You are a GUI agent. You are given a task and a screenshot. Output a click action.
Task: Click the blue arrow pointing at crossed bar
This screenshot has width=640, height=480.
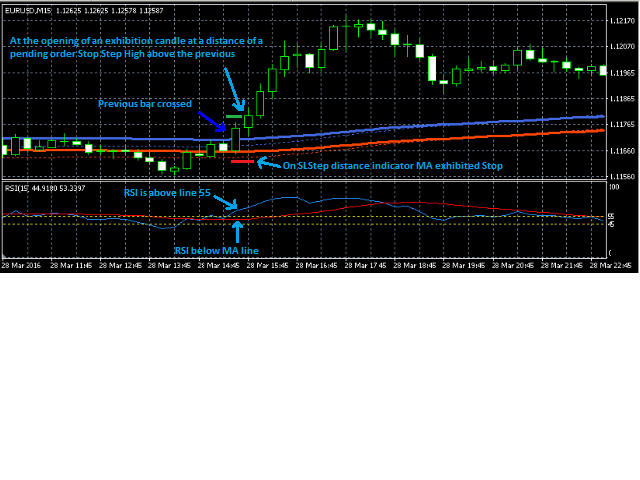pyautogui.click(x=213, y=122)
